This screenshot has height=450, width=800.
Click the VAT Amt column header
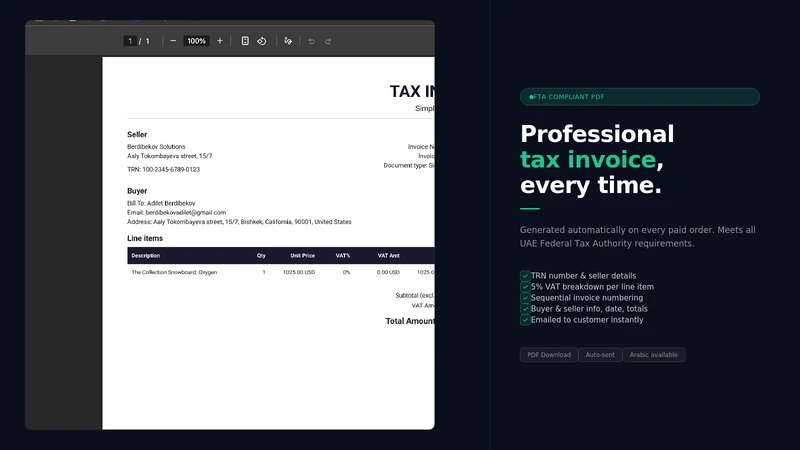click(389, 256)
